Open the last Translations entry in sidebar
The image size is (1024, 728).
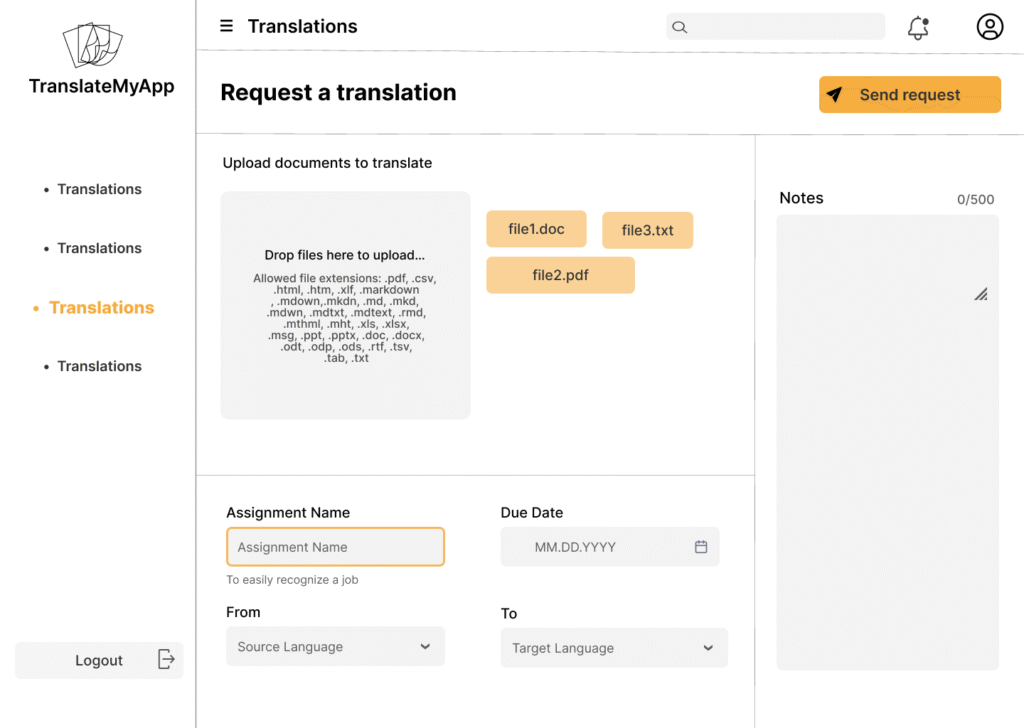[99, 366]
